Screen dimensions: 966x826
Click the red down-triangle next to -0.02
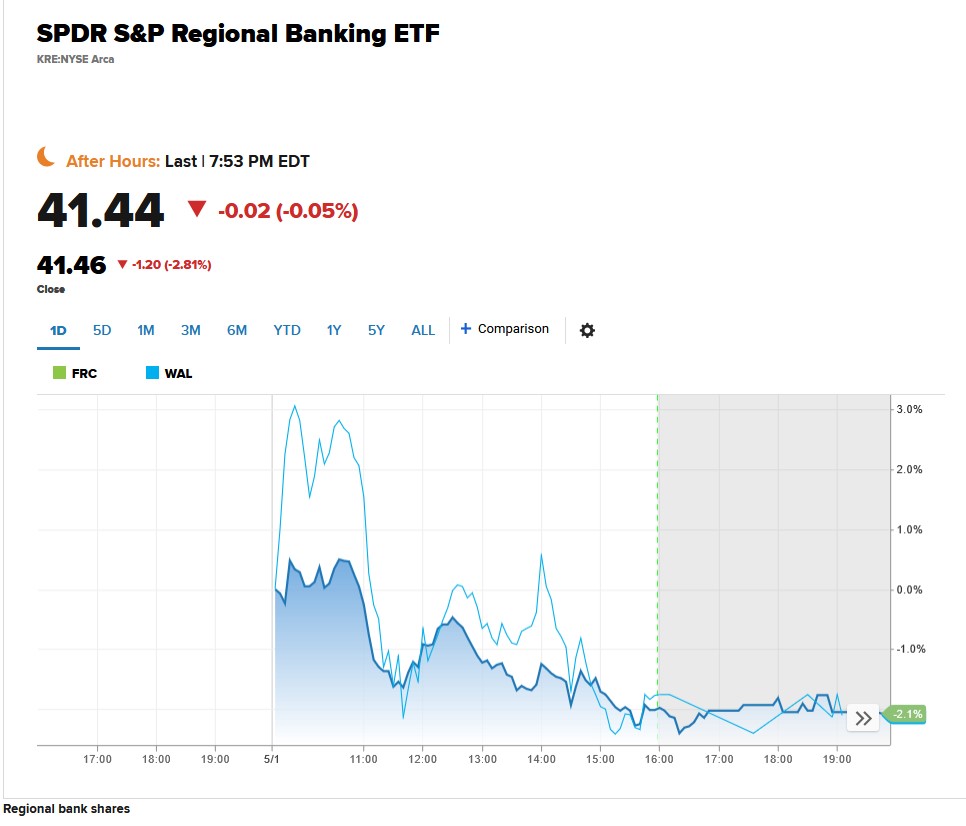click(197, 209)
